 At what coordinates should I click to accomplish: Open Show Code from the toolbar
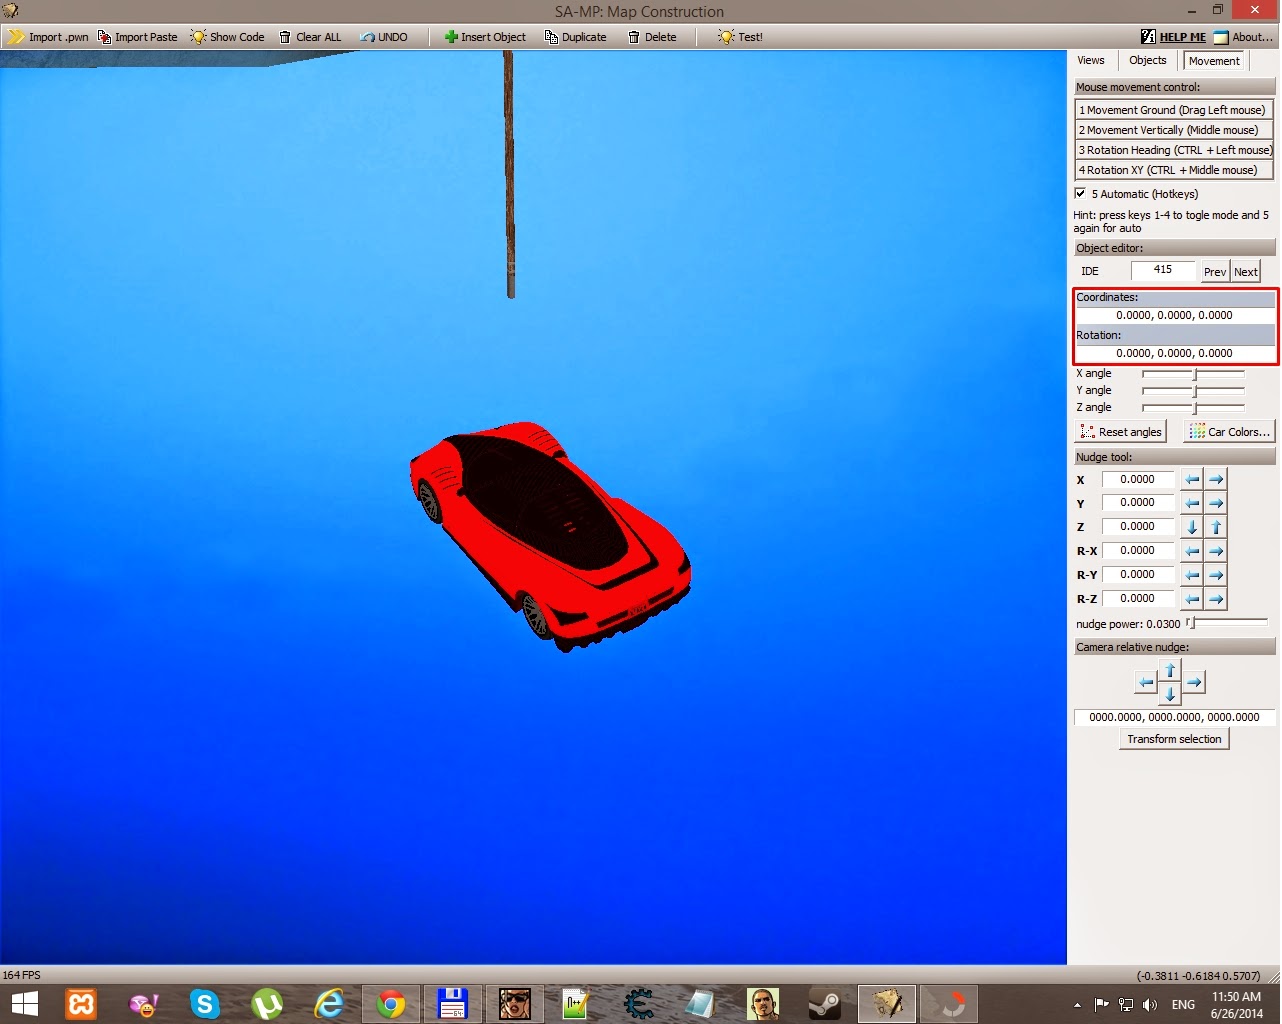coord(228,37)
